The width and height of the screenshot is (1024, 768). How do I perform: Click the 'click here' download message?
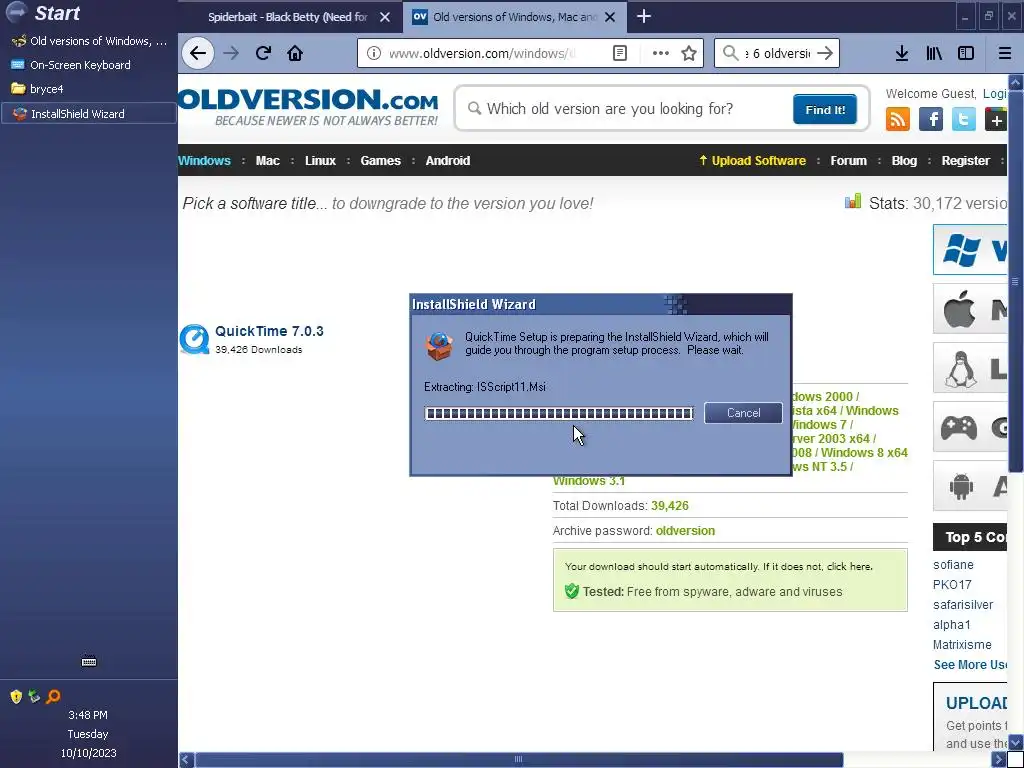click(849, 566)
